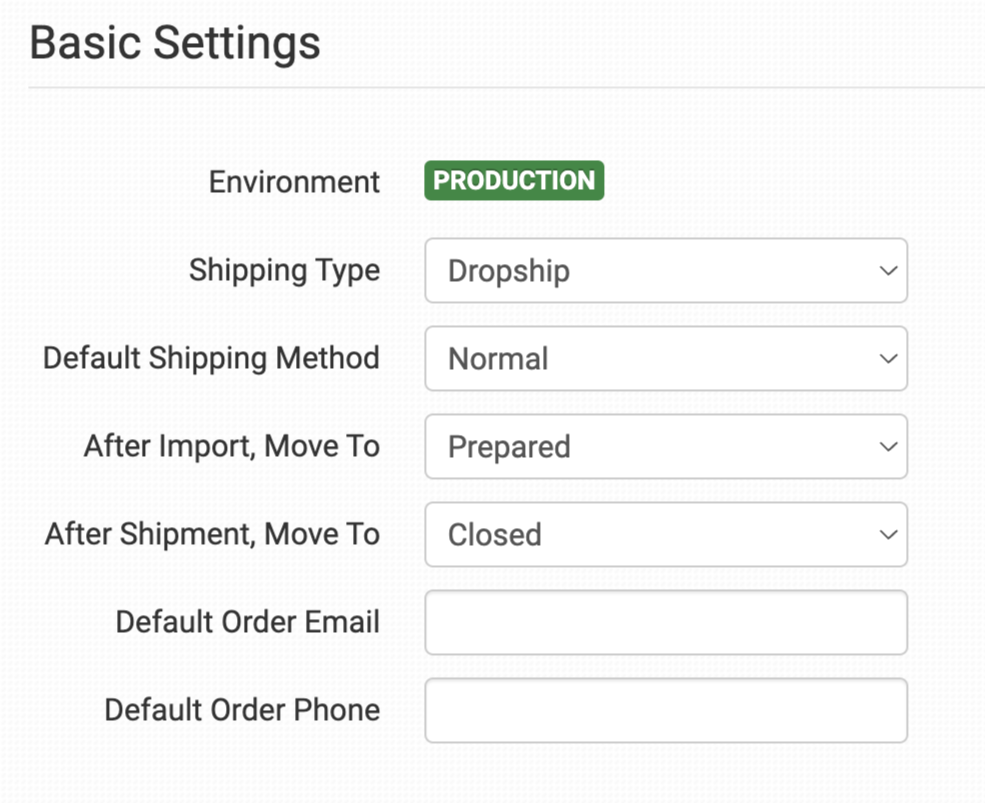985x803 pixels.
Task: Click the chevron arrow beside Closed
Action: pyautogui.click(x=887, y=535)
